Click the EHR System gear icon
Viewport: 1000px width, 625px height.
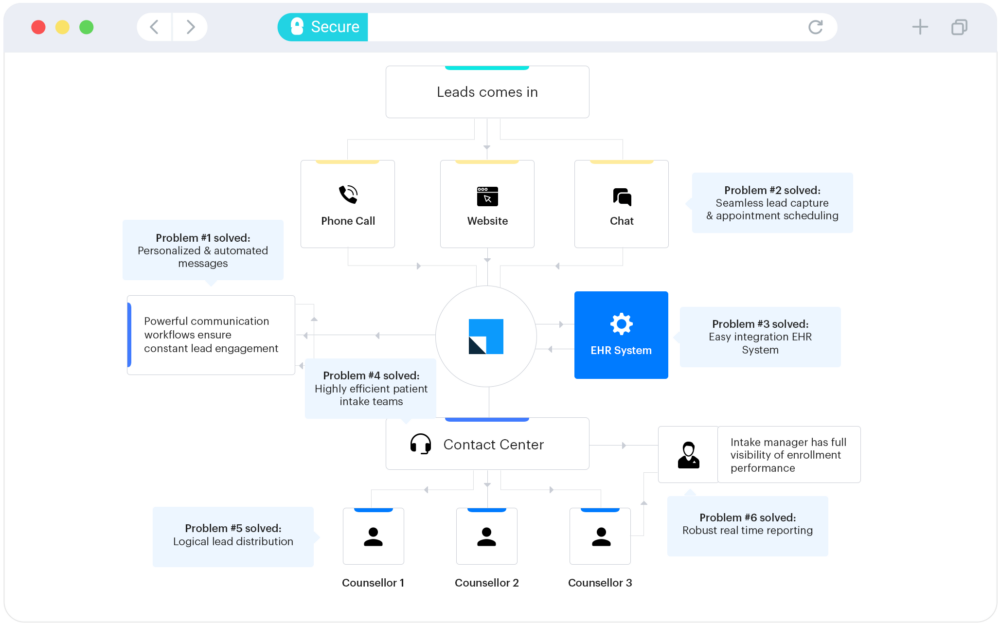pyautogui.click(x=621, y=323)
